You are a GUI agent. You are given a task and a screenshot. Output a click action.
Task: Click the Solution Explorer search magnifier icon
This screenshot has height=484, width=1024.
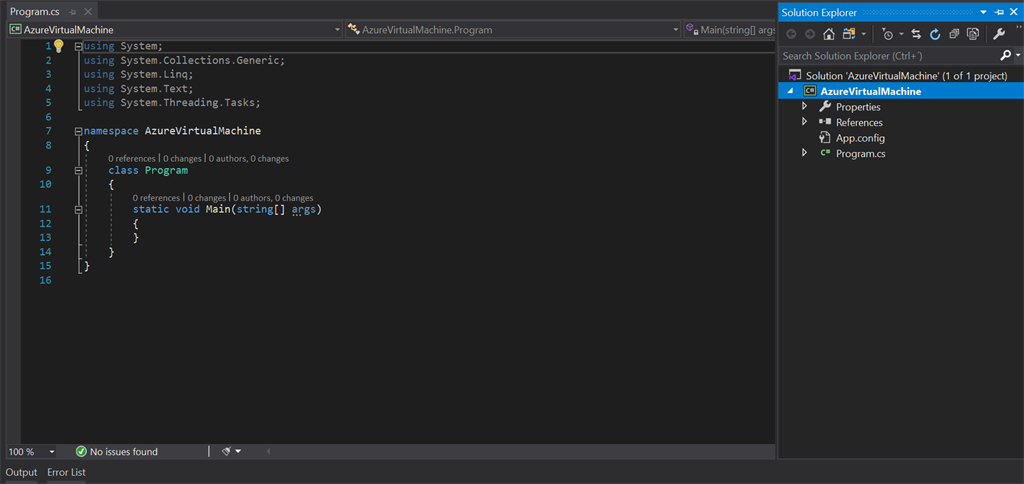click(1006, 56)
